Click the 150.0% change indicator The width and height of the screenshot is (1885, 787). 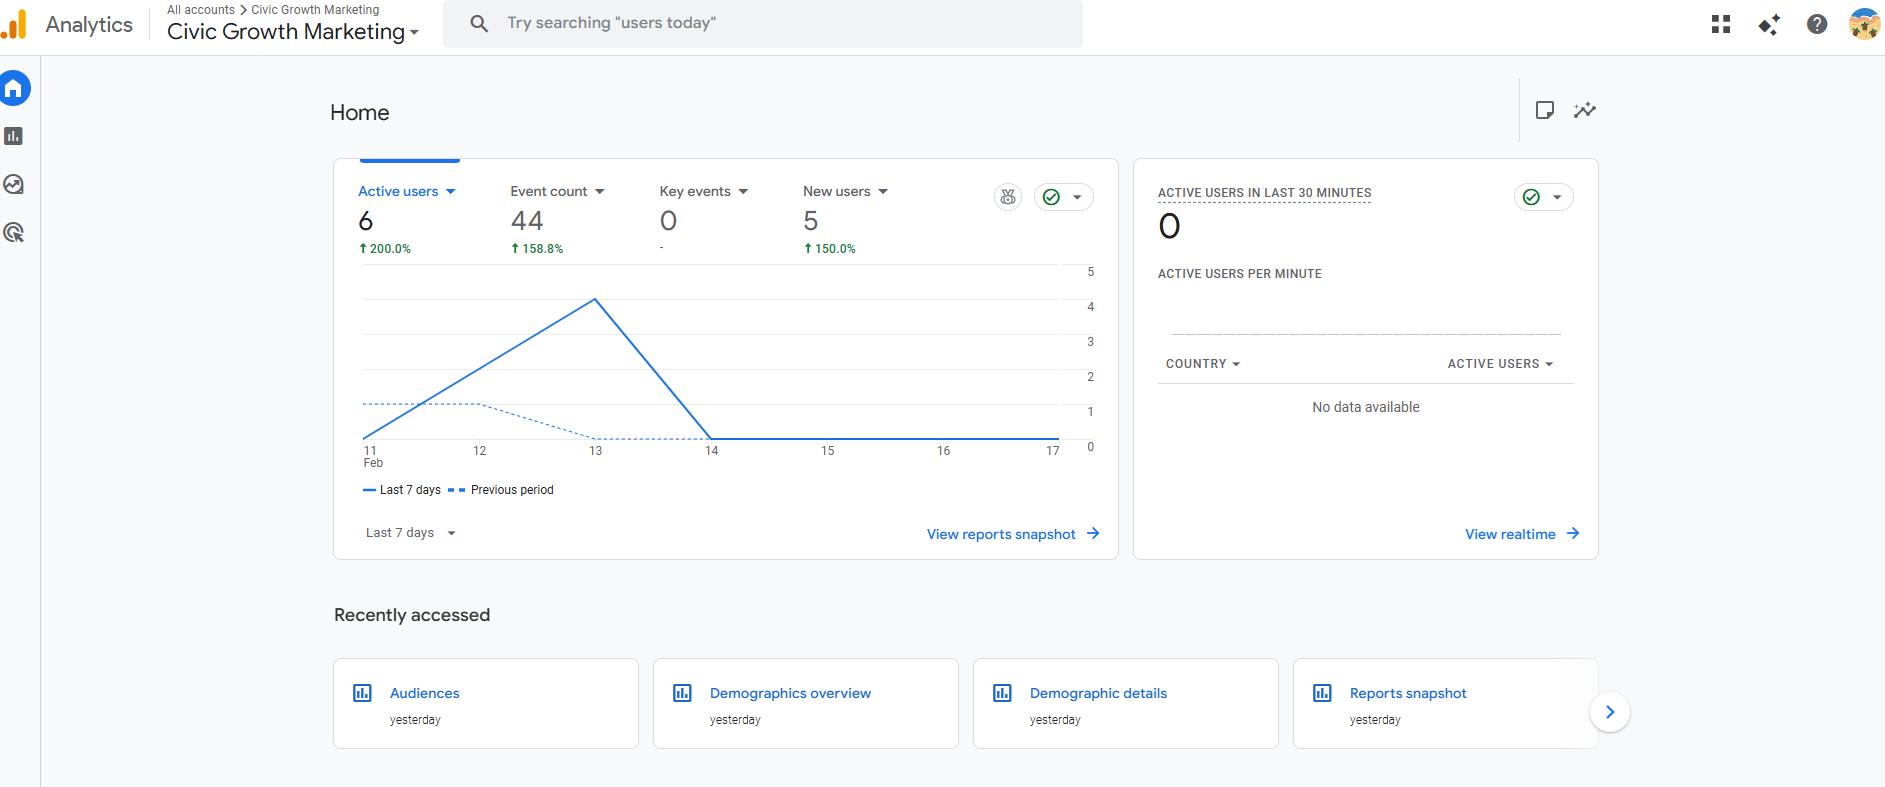click(x=830, y=249)
